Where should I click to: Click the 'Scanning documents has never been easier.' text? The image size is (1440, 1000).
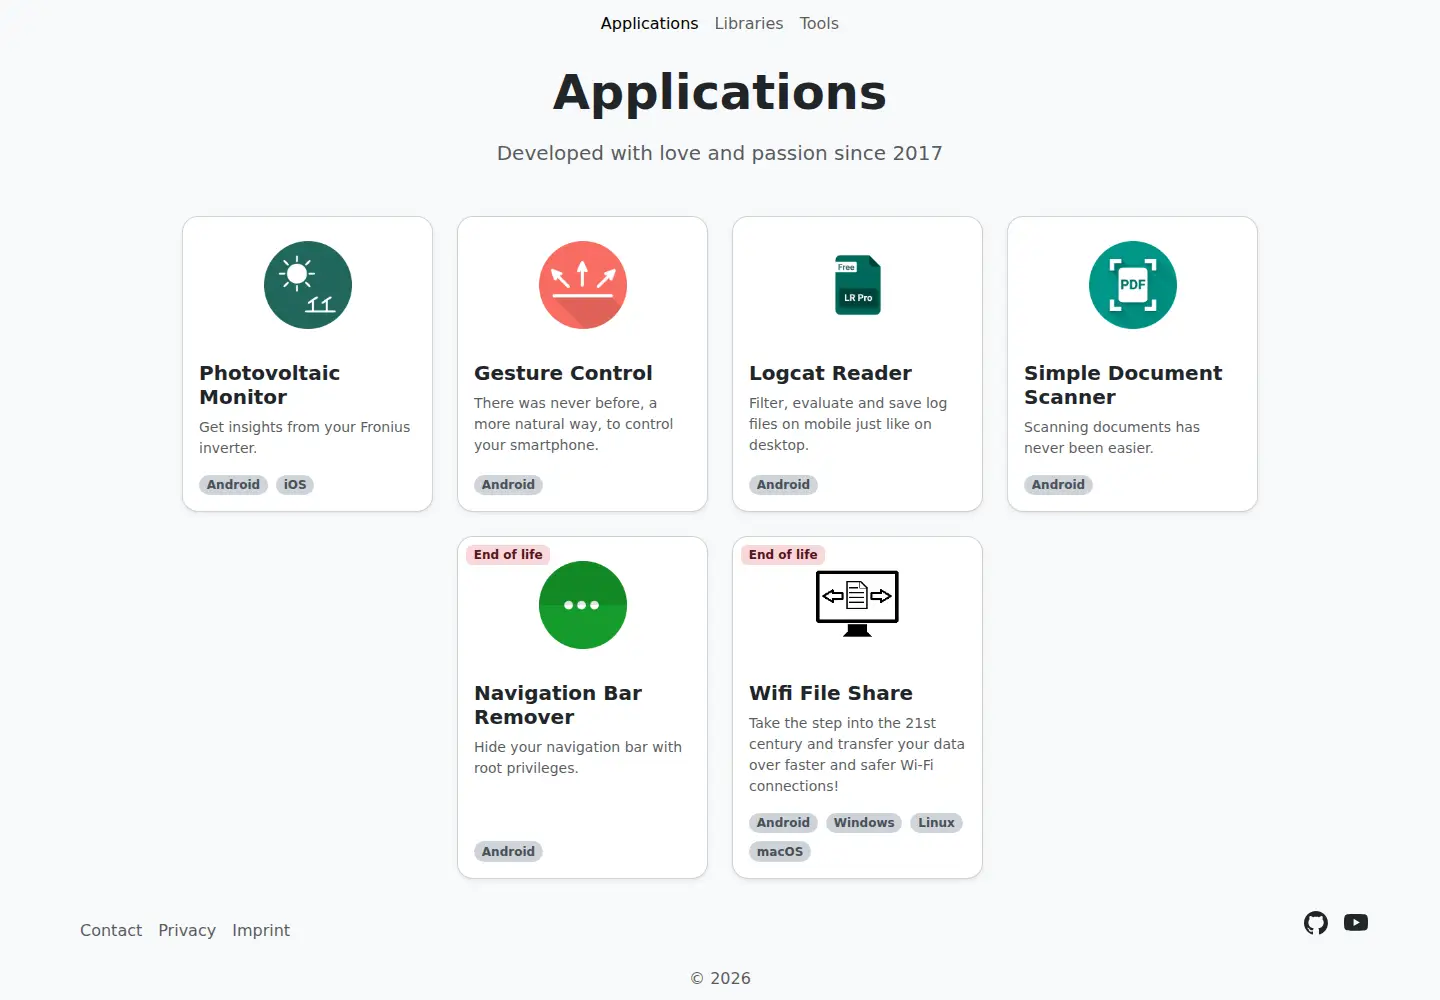pos(1112,437)
